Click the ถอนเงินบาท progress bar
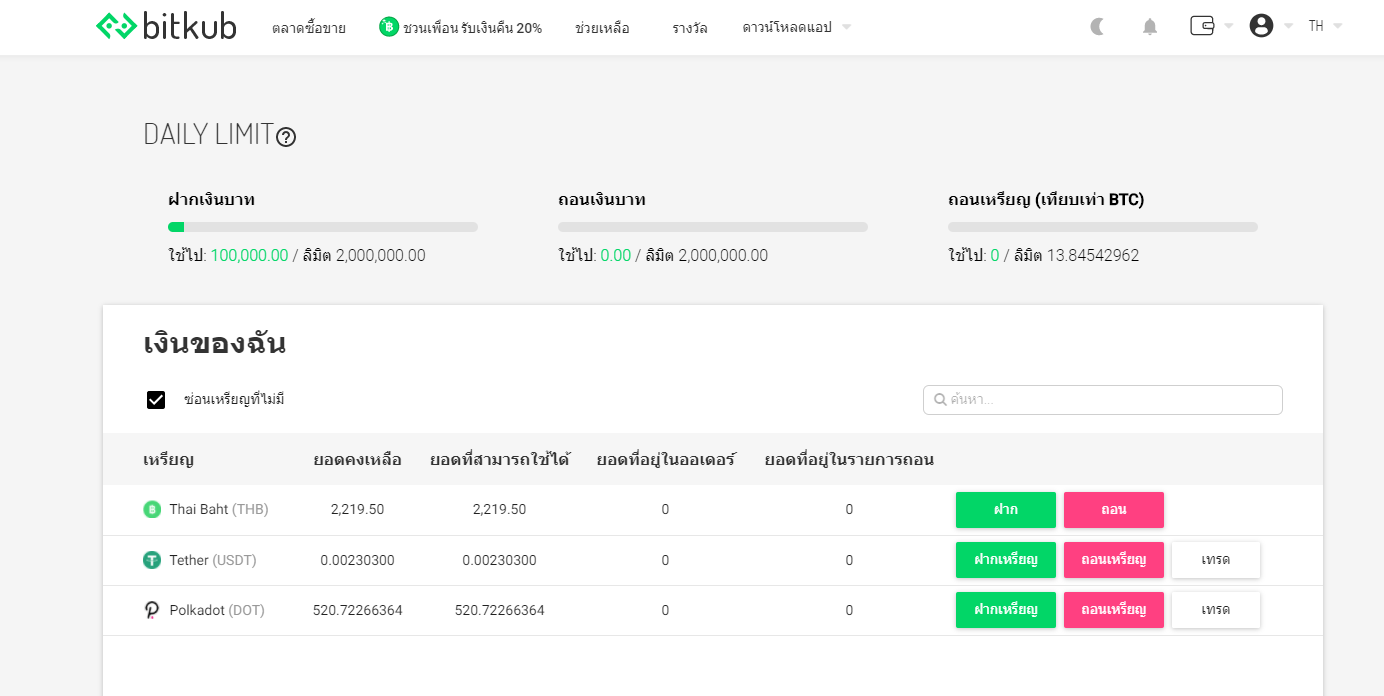This screenshot has width=1384, height=696. click(x=713, y=227)
